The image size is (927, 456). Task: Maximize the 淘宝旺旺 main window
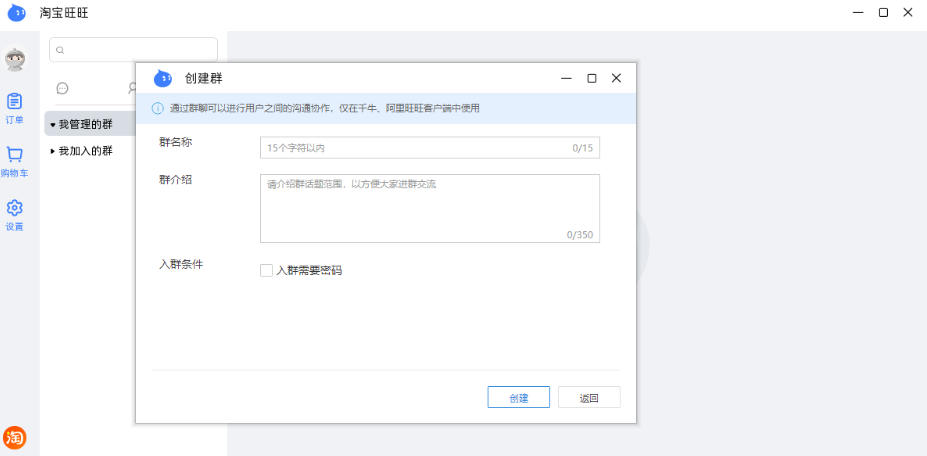pos(883,12)
